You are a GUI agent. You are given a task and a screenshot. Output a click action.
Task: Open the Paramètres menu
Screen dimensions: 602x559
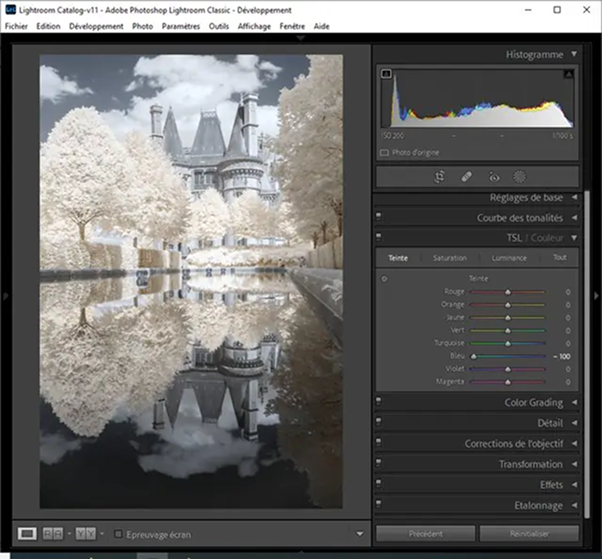[x=180, y=26]
